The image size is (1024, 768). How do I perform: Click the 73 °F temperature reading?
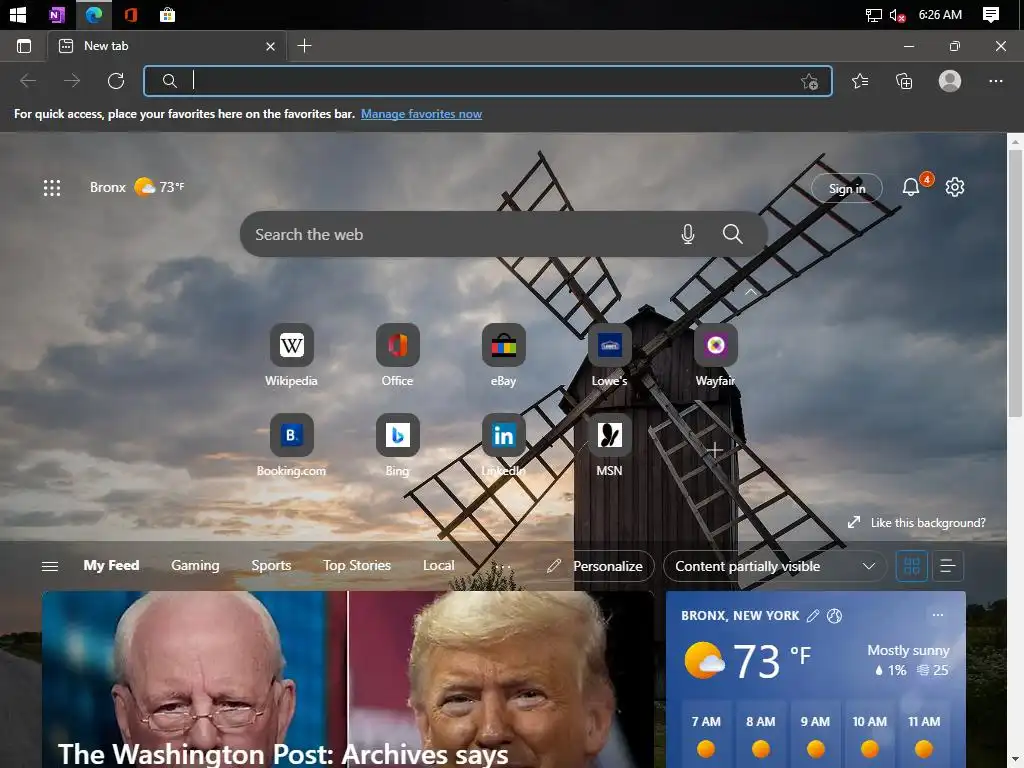click(x=771, y=661)
